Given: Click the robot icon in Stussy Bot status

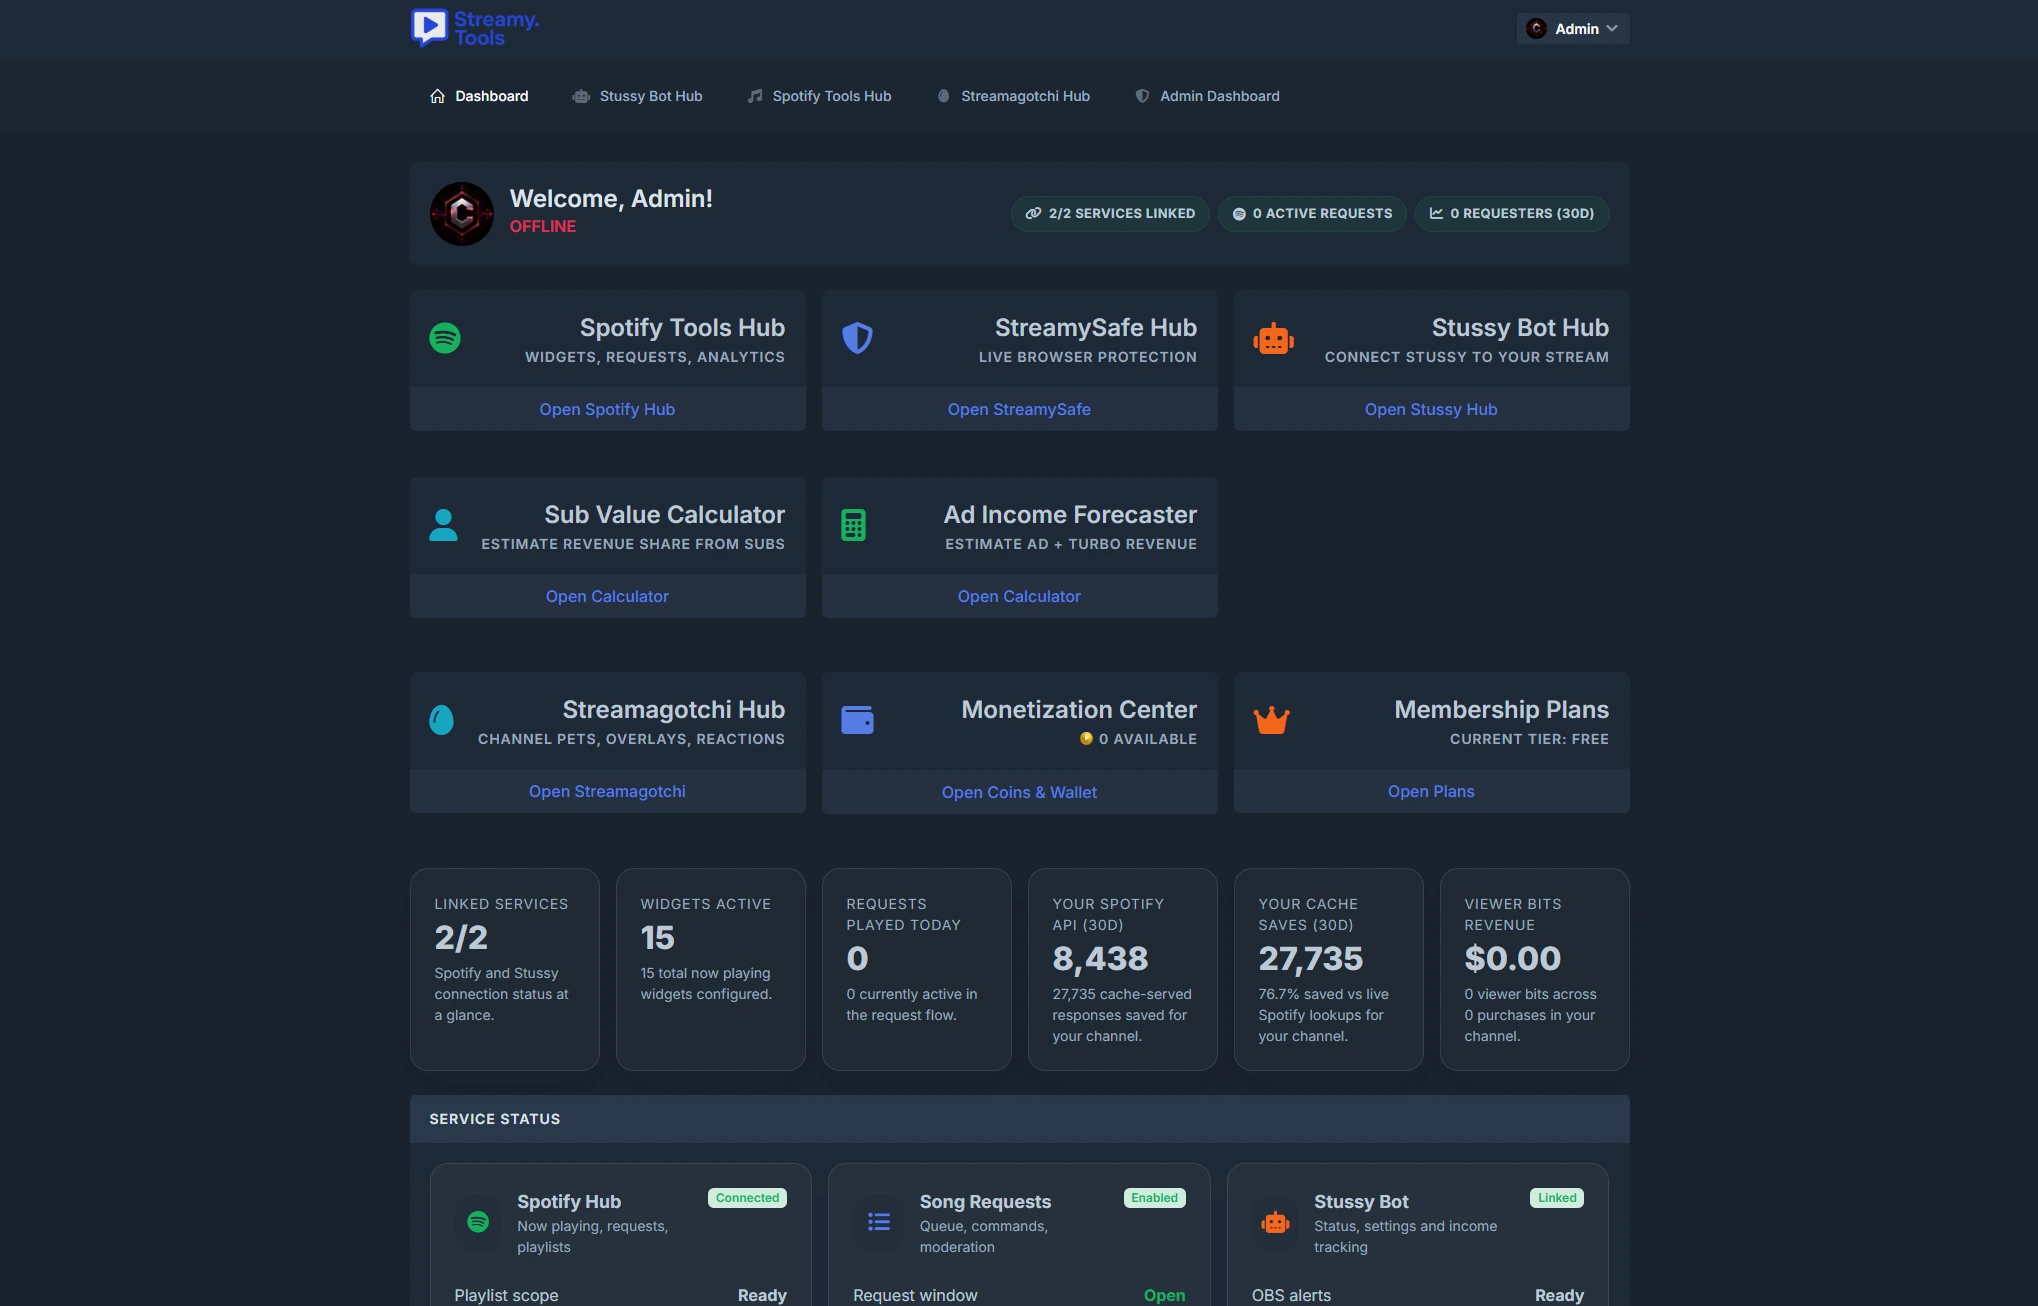Looking at the screenshot, I should click(x=1276, y=1222).
